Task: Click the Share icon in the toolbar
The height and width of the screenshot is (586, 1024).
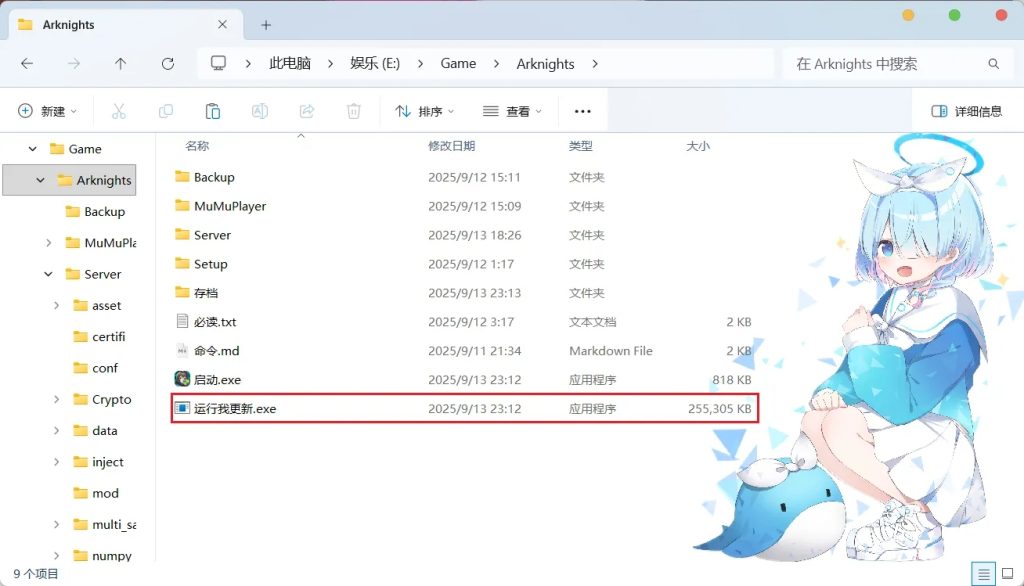Action: tap(306, 111)
